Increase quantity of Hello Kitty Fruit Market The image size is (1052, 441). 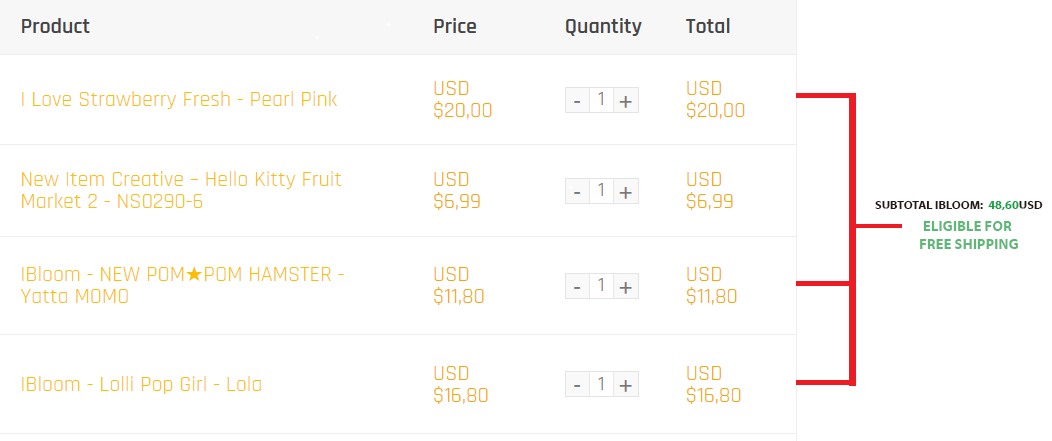pyautogui.click(x=626, y=191)
